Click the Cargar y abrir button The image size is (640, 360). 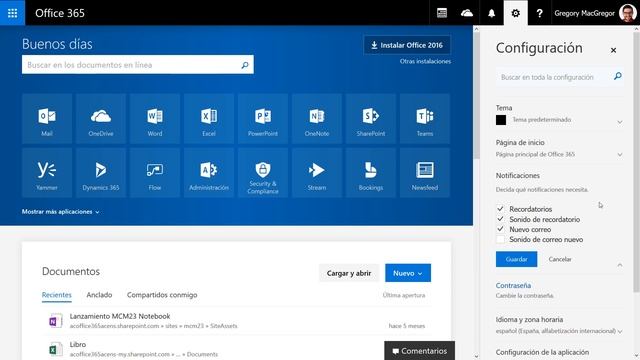pos(349,273)
